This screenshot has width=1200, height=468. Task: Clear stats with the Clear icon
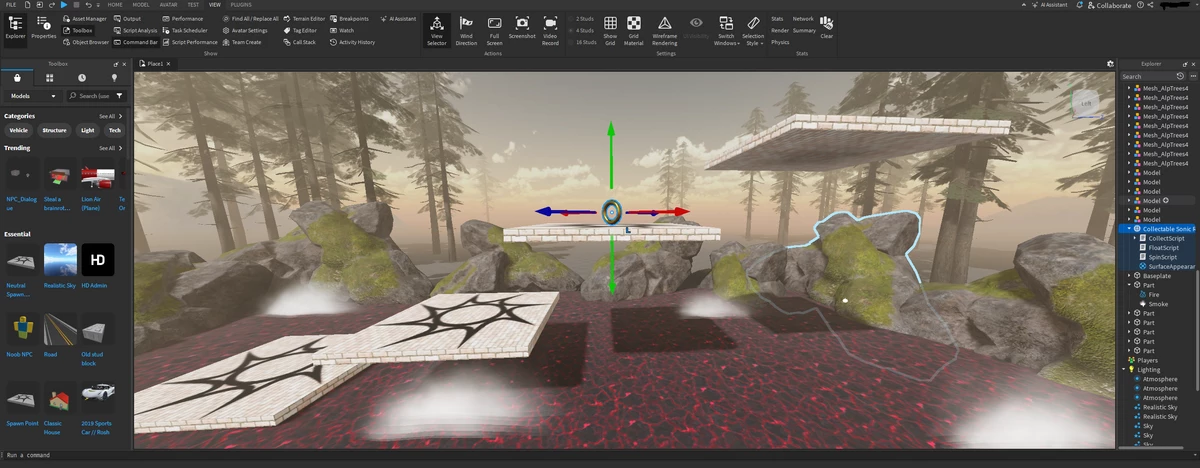[826, 26]
